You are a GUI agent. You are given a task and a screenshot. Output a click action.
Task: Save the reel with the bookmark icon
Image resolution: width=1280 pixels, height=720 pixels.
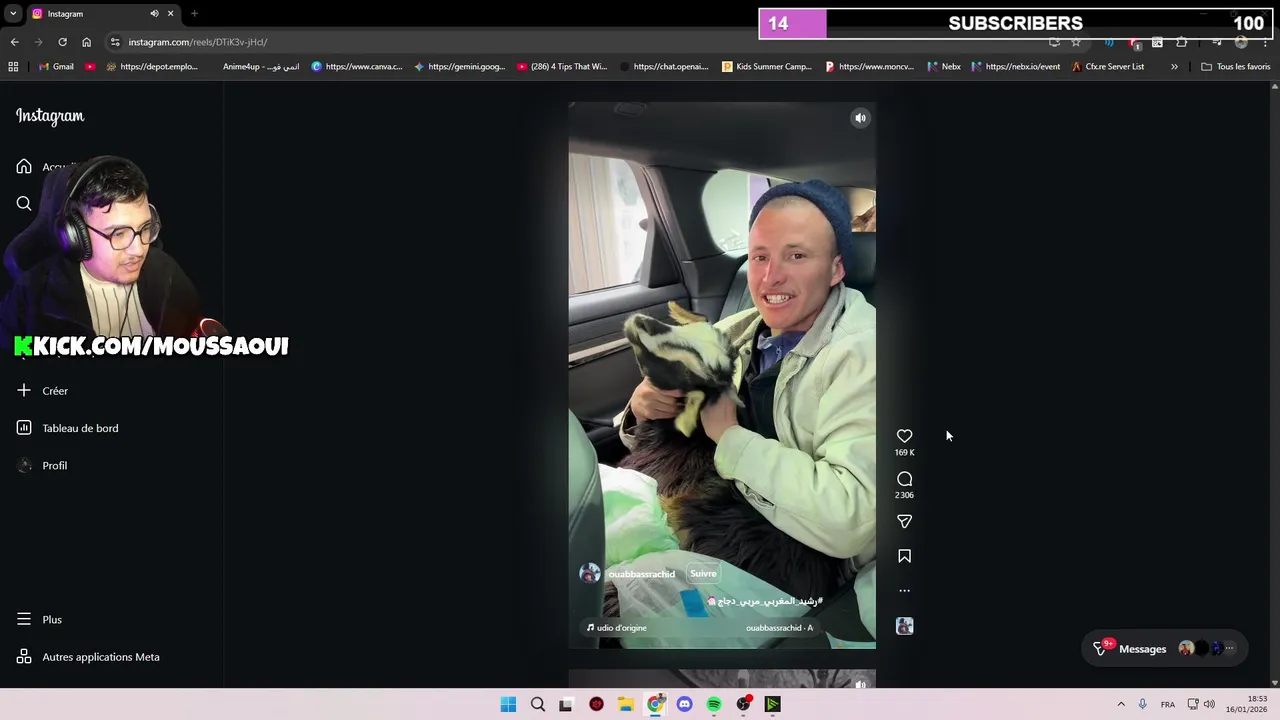pos(904,556)
